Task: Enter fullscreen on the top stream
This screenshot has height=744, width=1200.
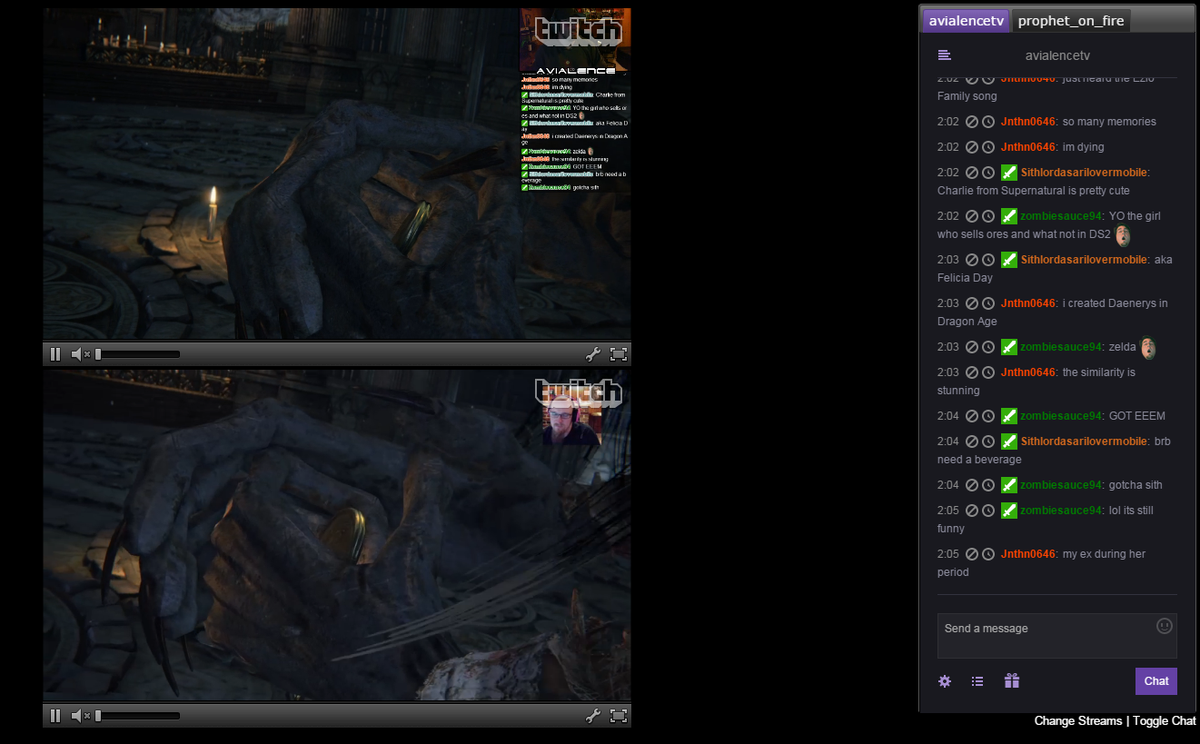Action: click(x=618, y=354)
